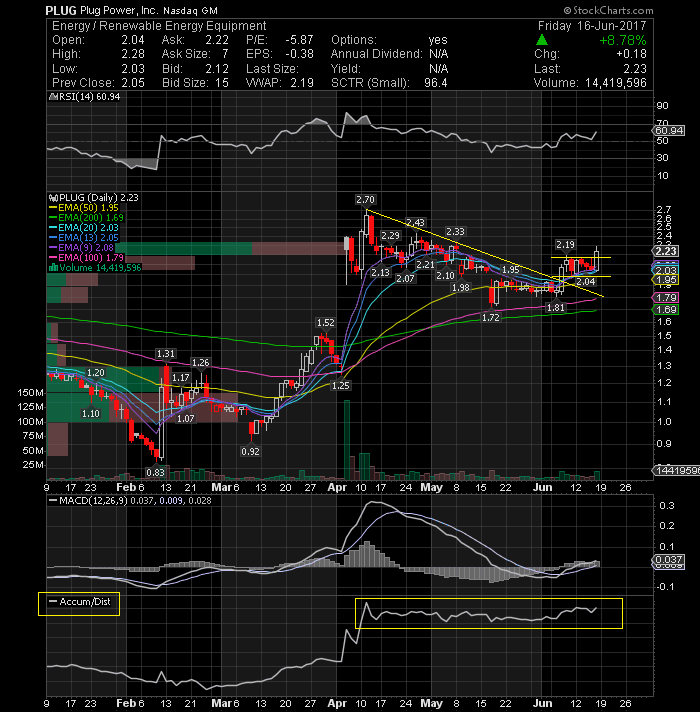
Task: Click the Open price value 2.04
Action: point(133,40)
